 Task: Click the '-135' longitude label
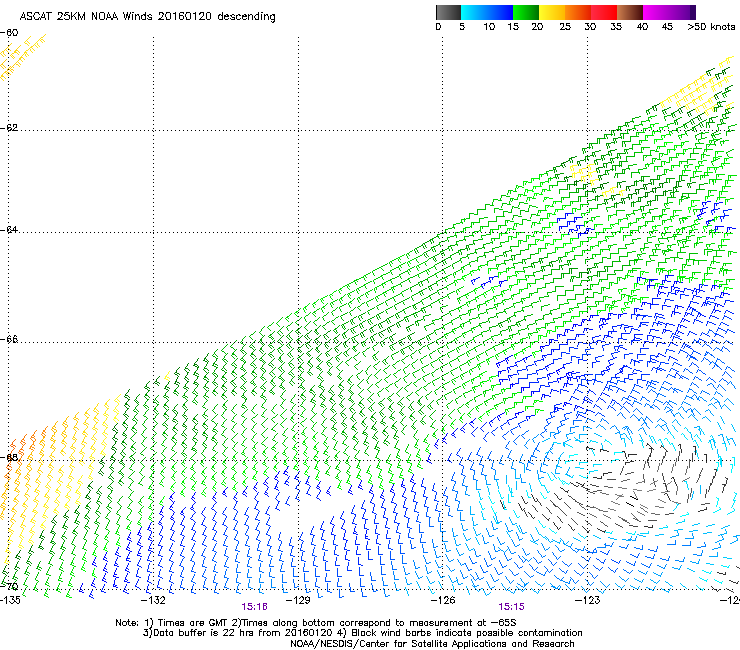click(x=10, y=600)
